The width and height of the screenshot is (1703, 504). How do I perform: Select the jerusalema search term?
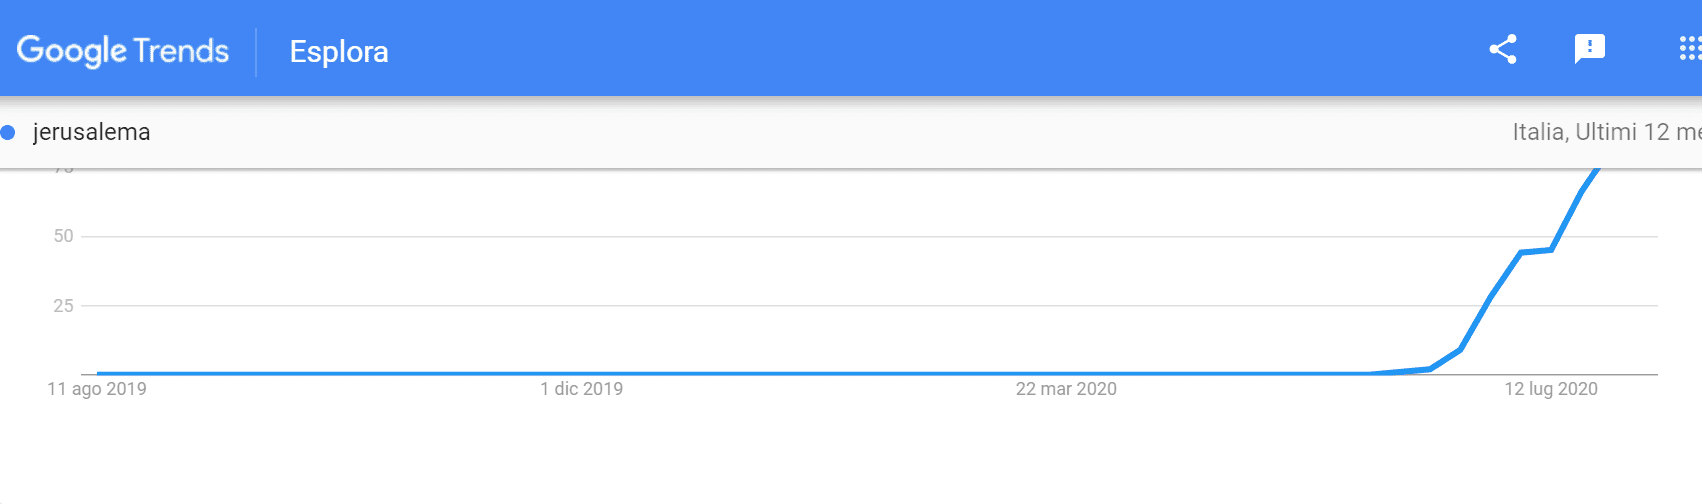[91, 132]
